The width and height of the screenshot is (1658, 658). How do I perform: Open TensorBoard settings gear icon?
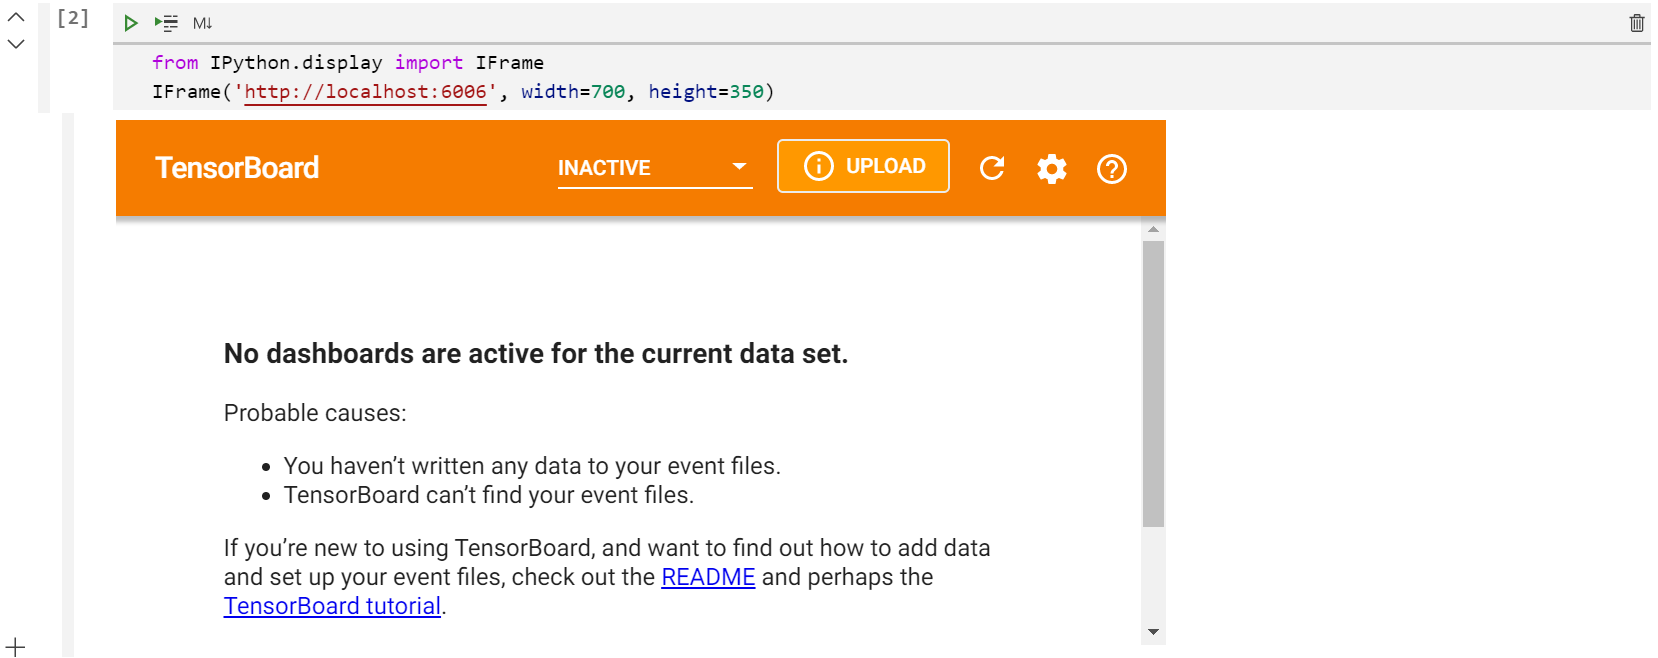coord(1052,168)
